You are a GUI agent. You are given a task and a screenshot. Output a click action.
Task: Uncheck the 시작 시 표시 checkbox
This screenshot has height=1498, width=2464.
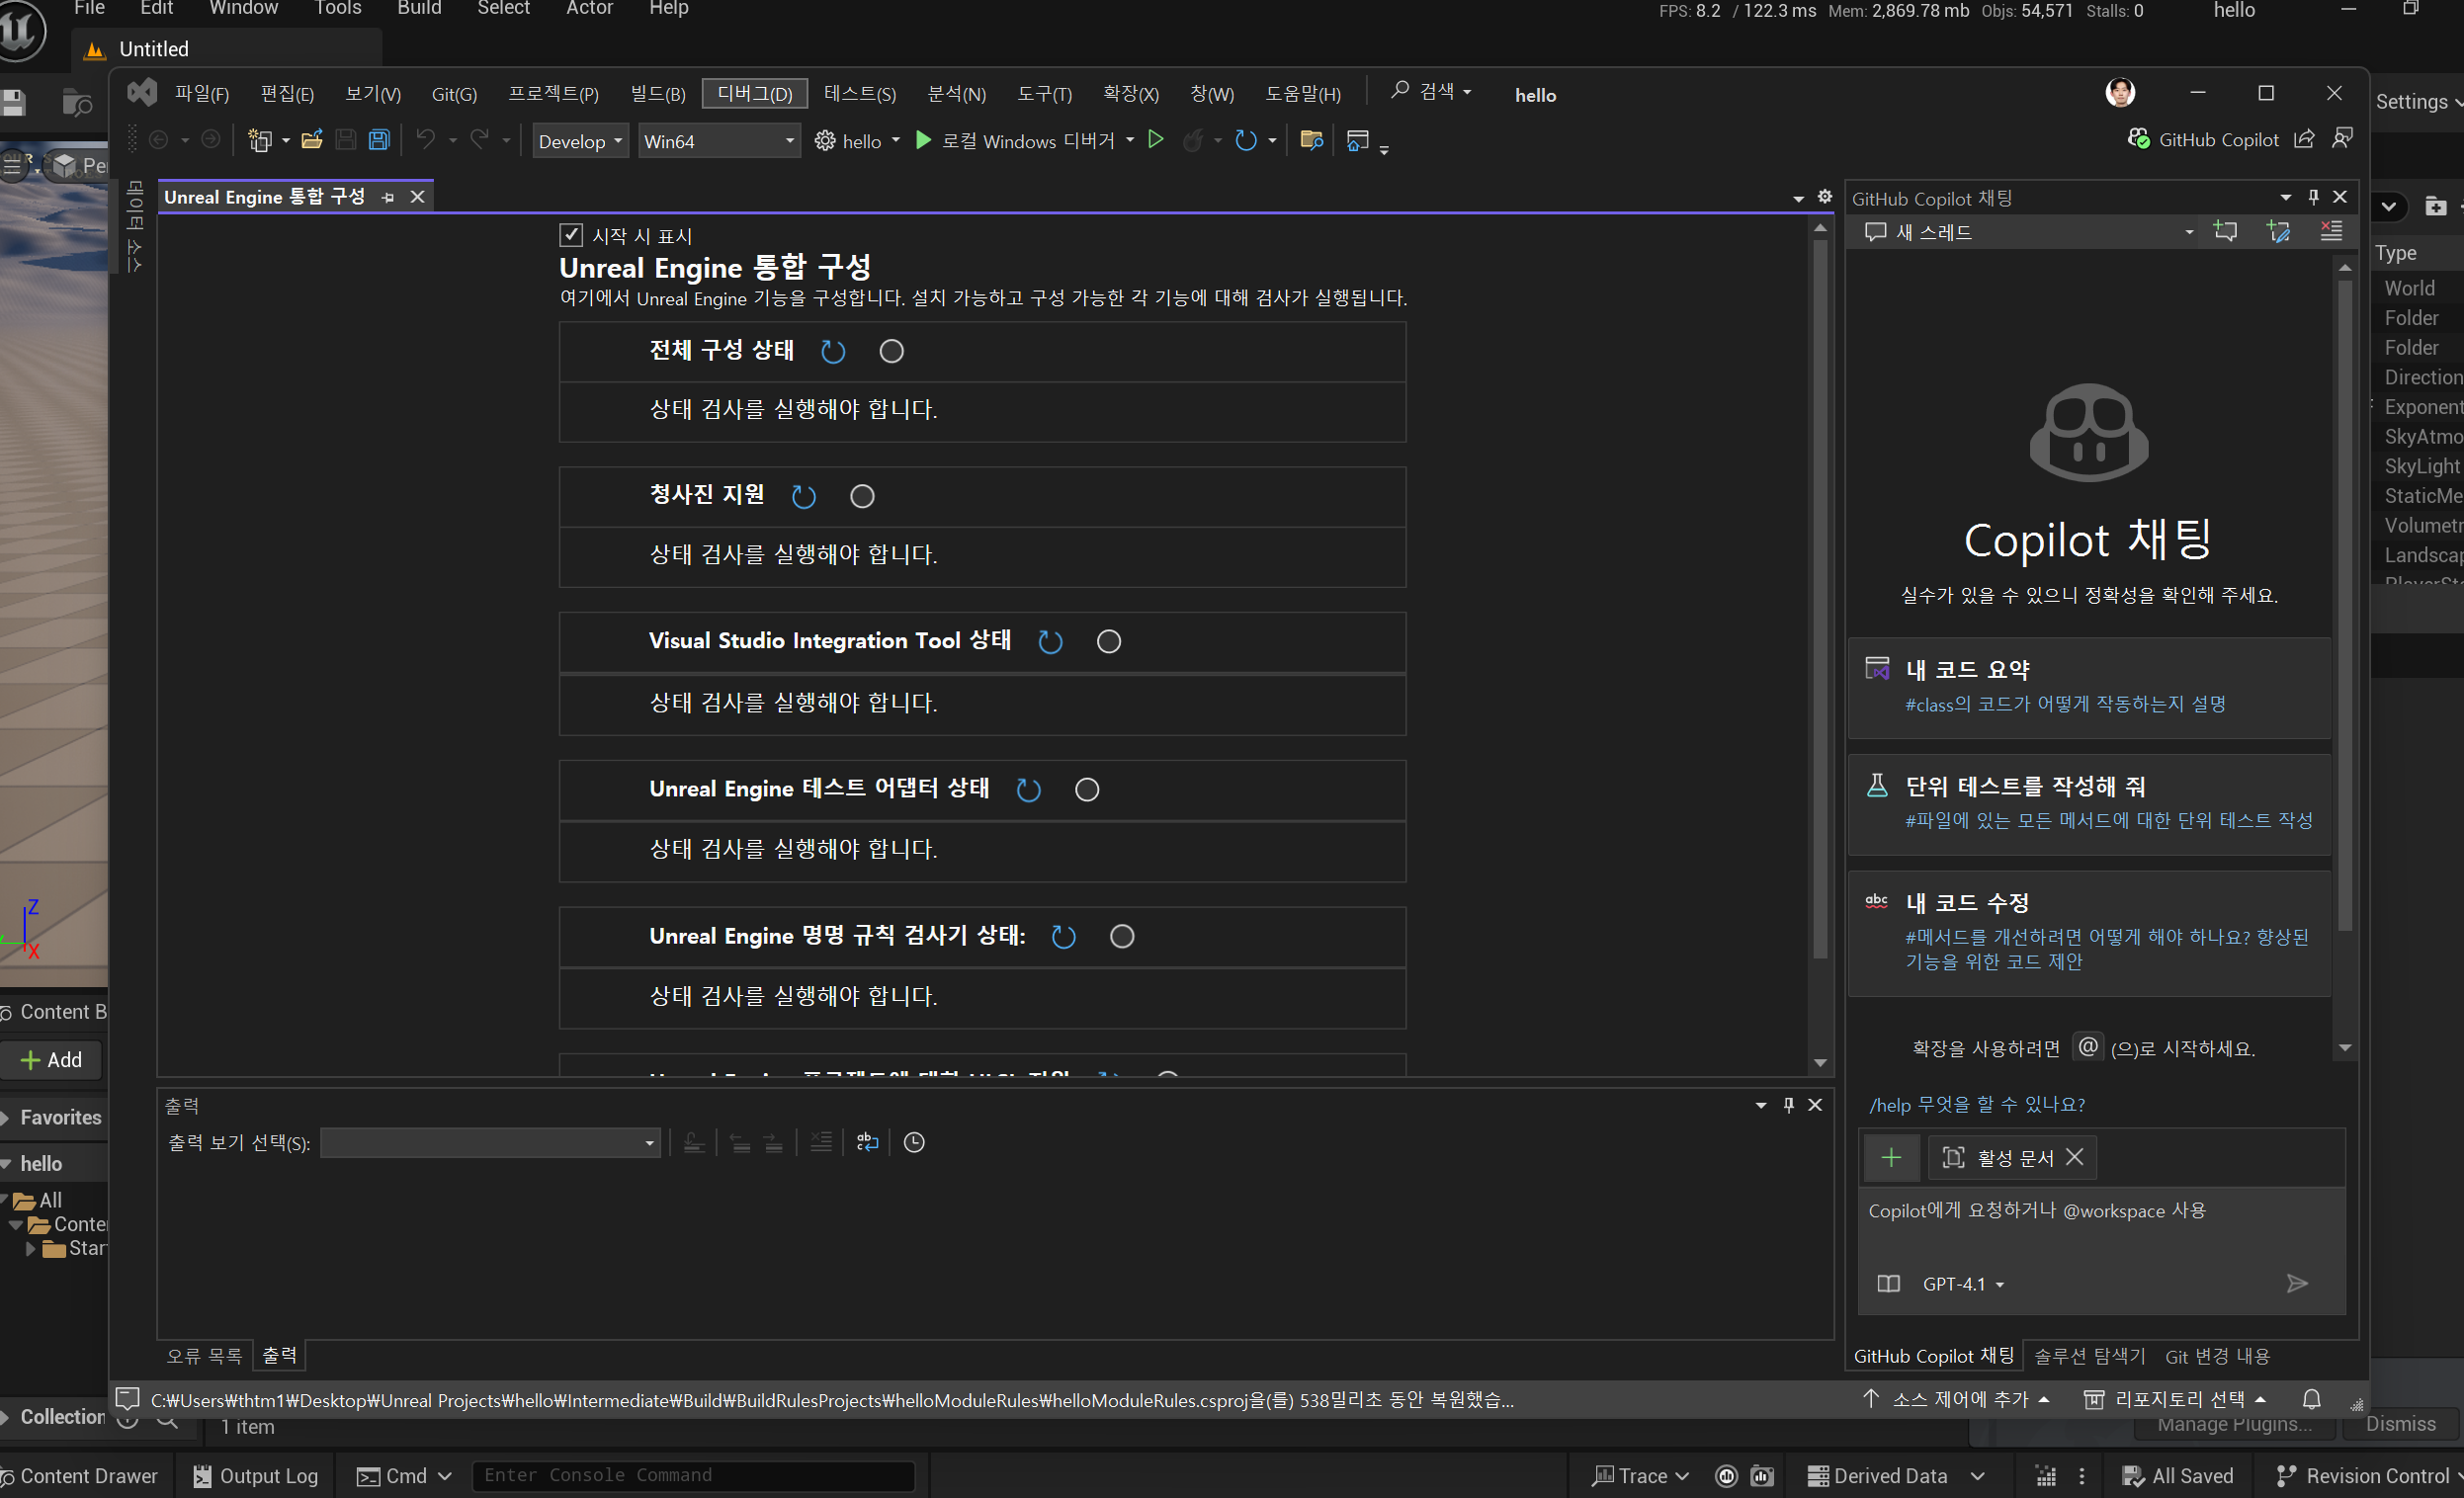570,235
